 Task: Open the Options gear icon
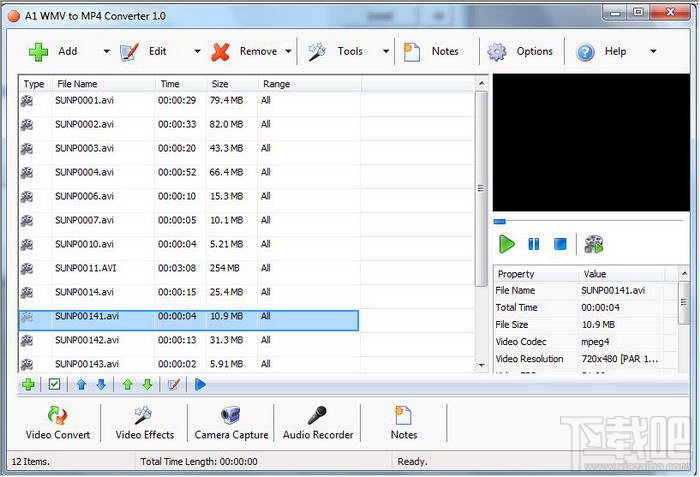(497, 52)
